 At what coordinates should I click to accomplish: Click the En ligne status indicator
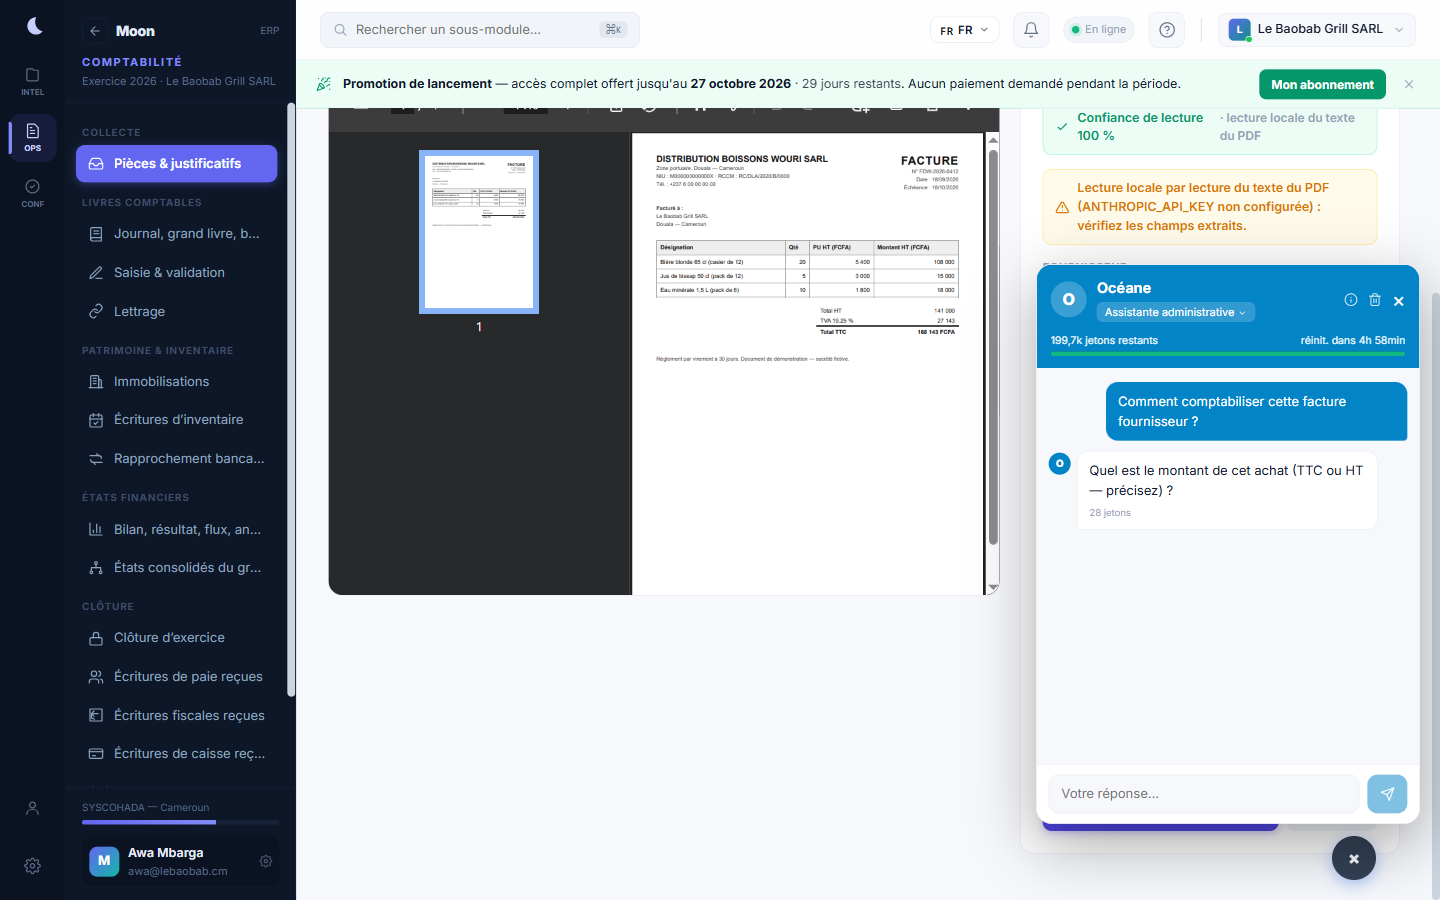(x=1099, y=30)
